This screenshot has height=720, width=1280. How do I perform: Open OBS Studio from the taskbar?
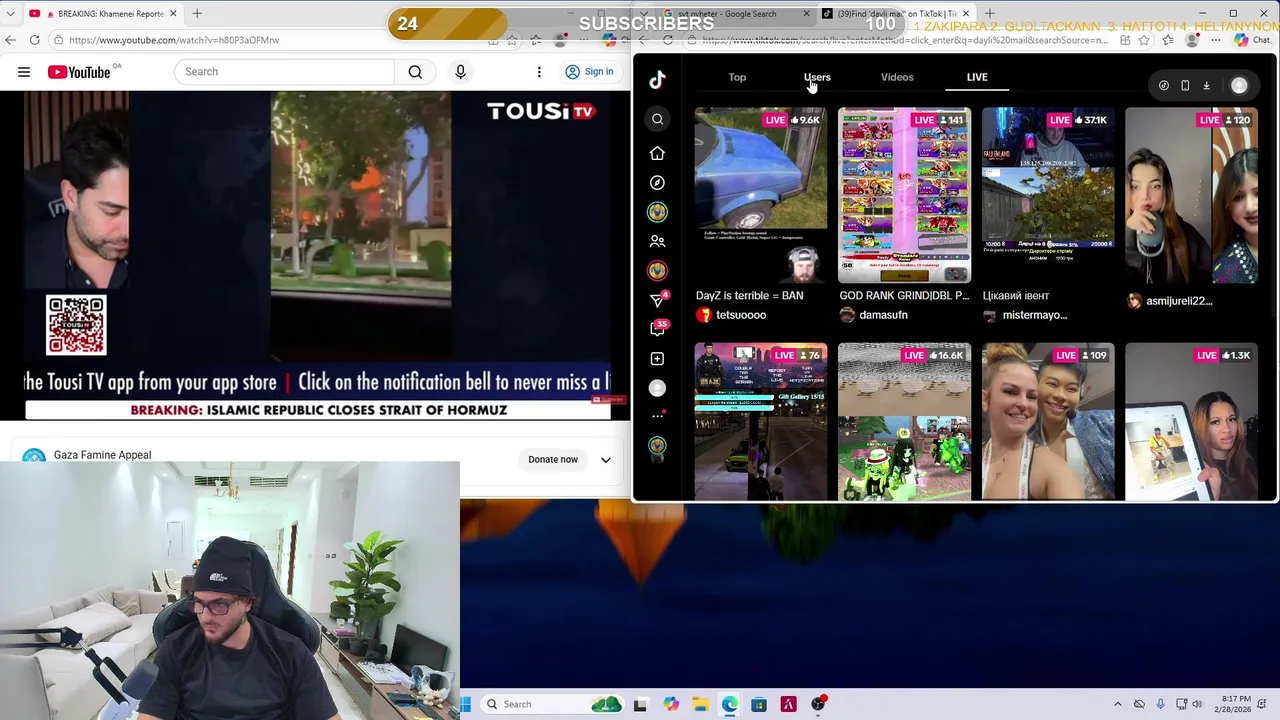818,704
